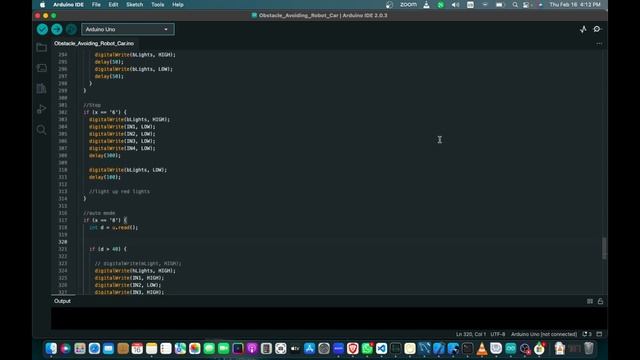The height and width of the screenshot is (360, 640).
Task: Click the 'if (d > 40) {' line
Action: pos(108,249)
